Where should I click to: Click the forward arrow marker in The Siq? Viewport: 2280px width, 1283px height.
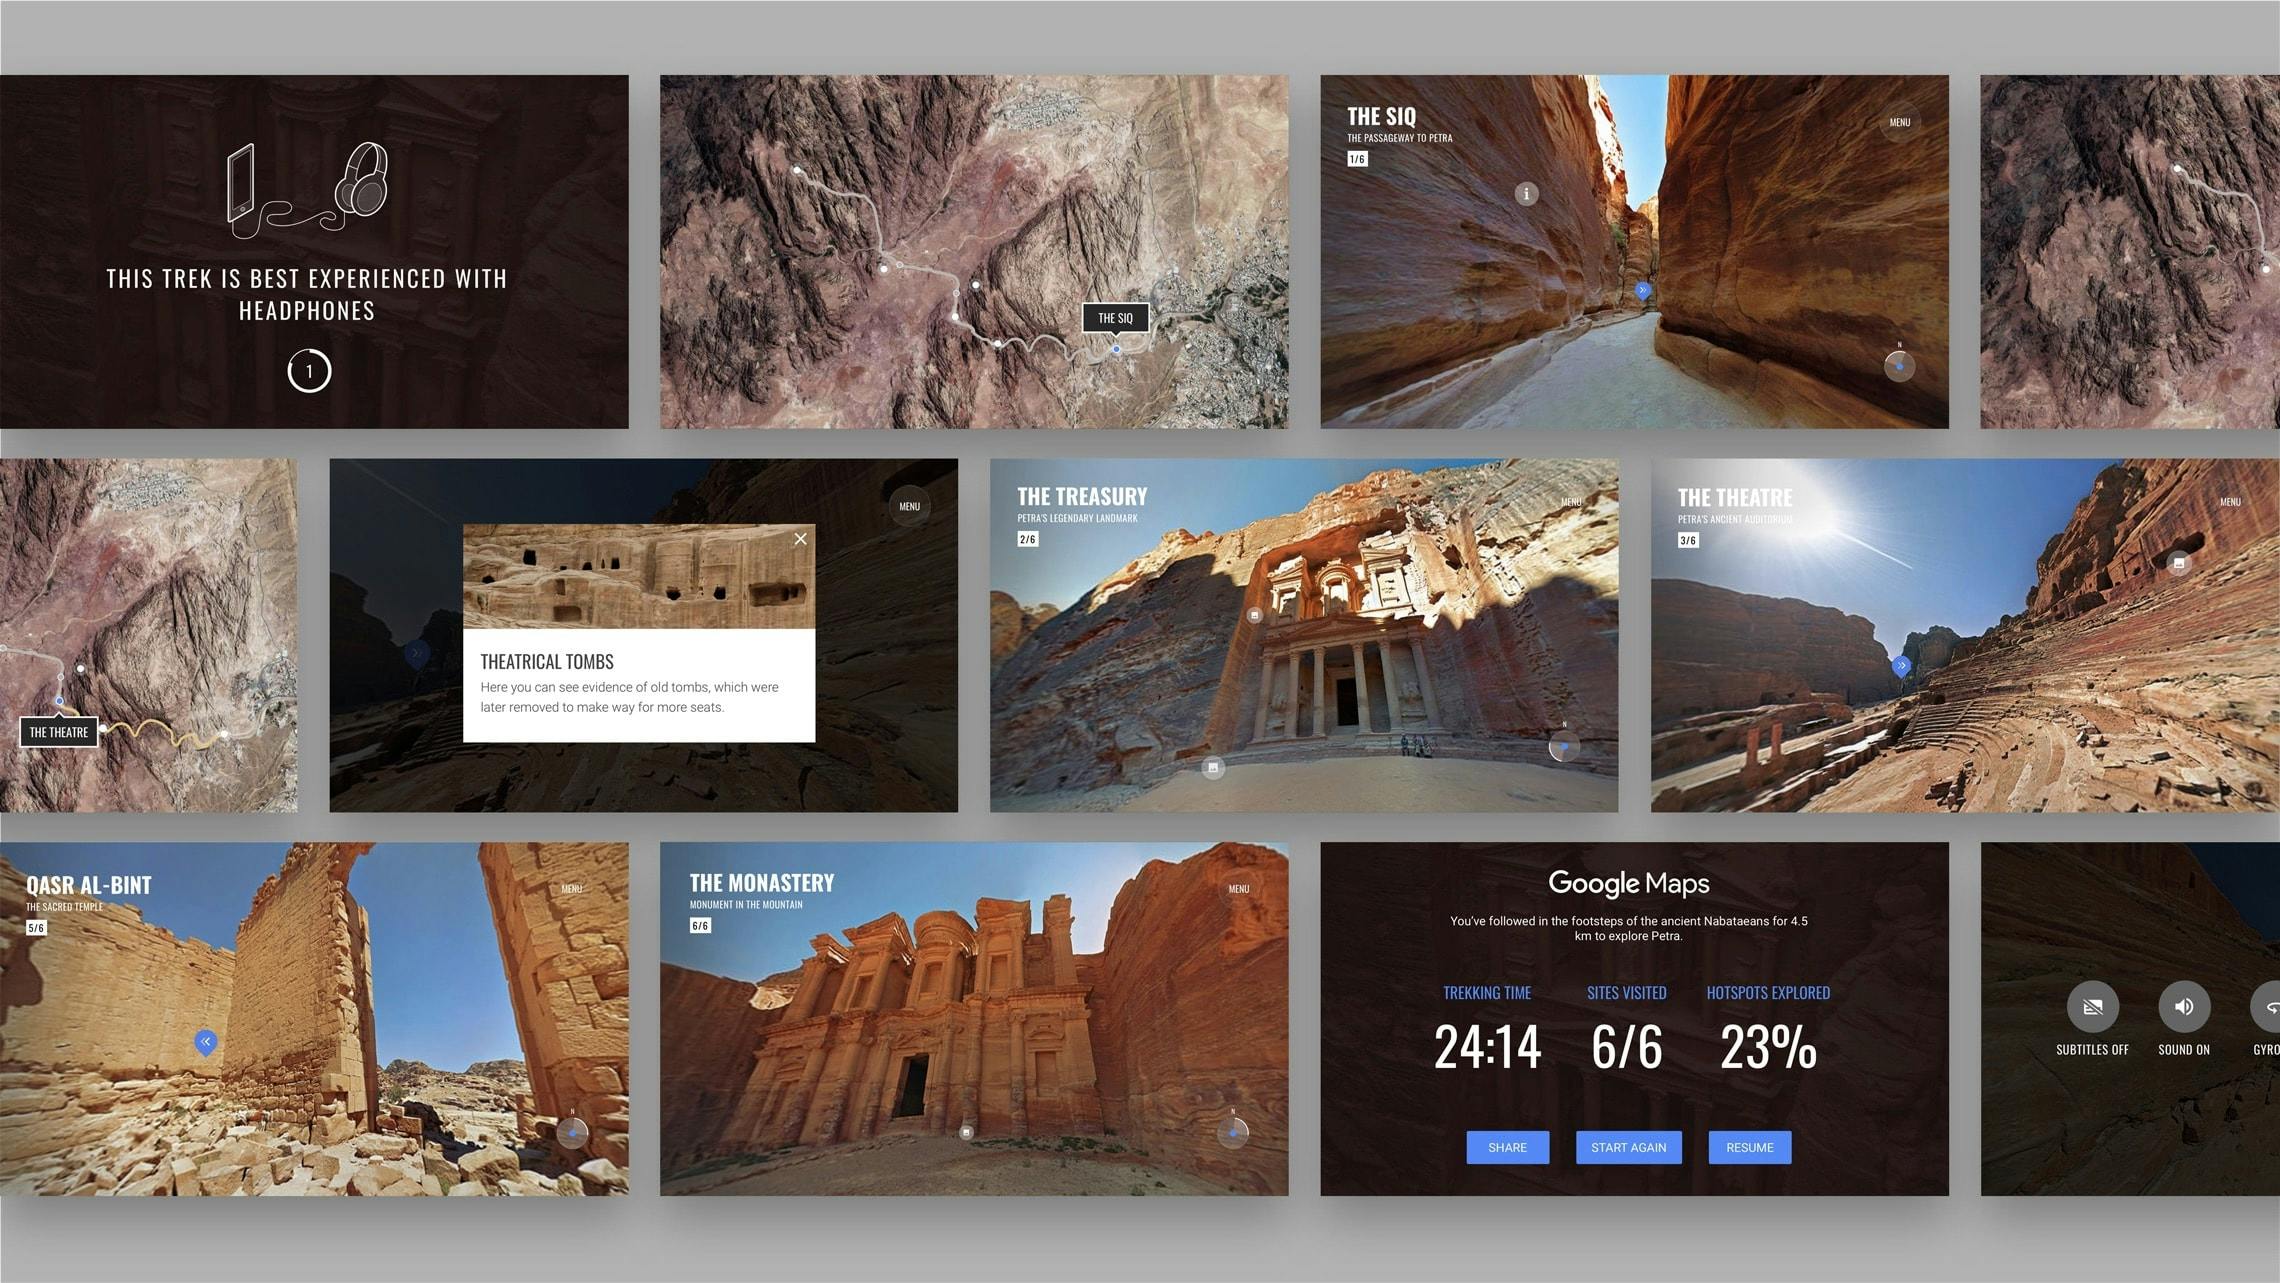1642,290
